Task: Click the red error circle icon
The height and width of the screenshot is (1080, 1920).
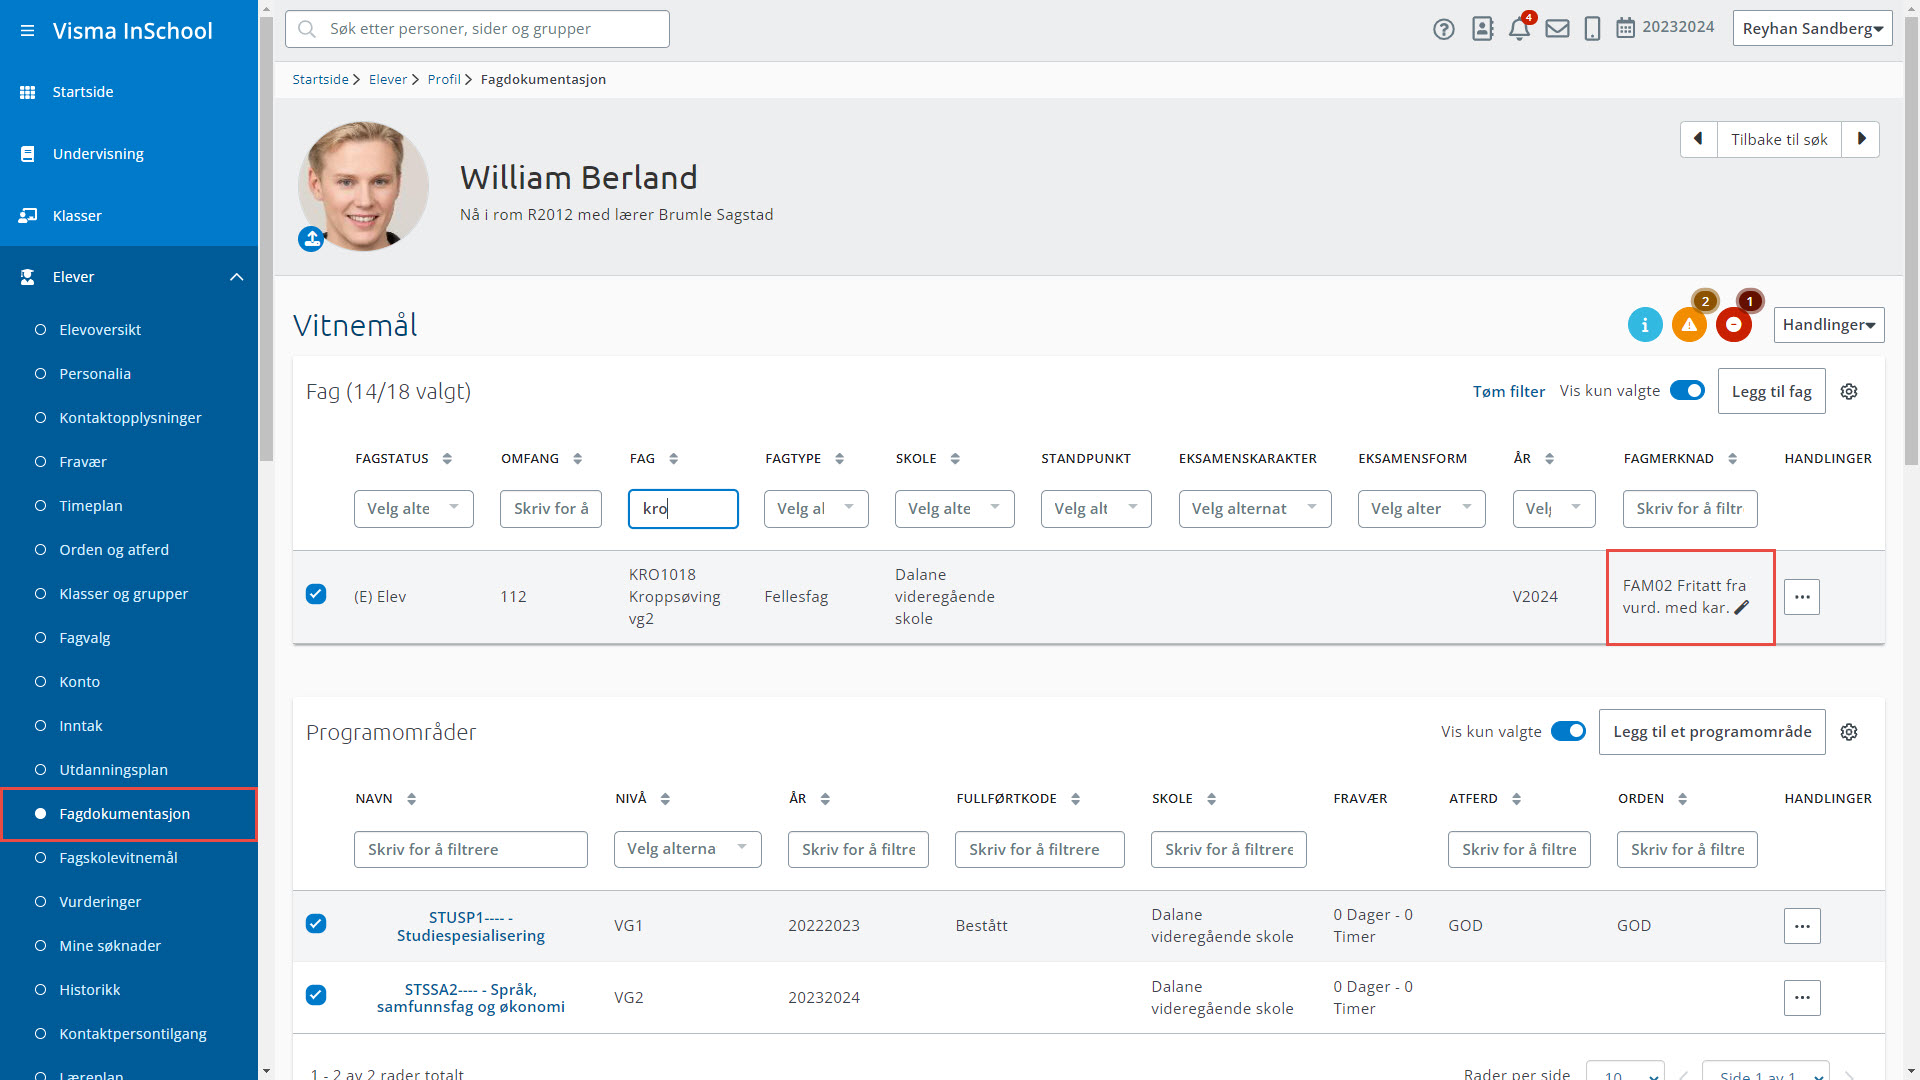Action: tap(1733, 325)
